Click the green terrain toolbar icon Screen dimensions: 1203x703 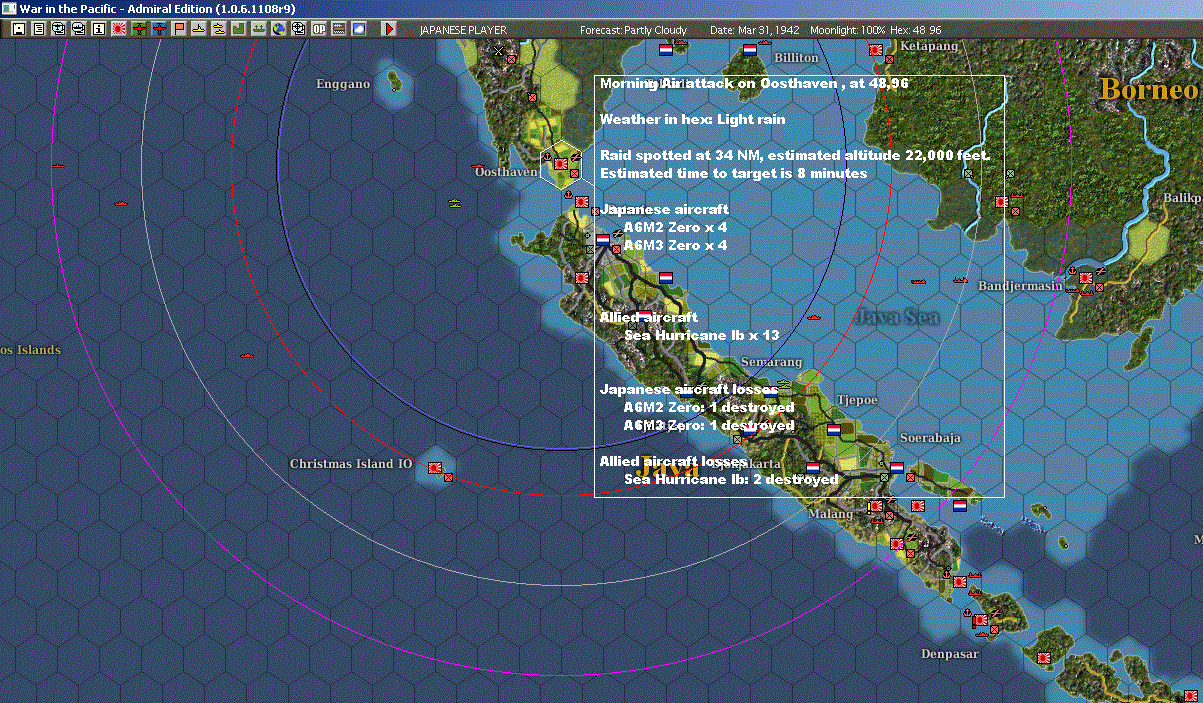coord(238,30)
